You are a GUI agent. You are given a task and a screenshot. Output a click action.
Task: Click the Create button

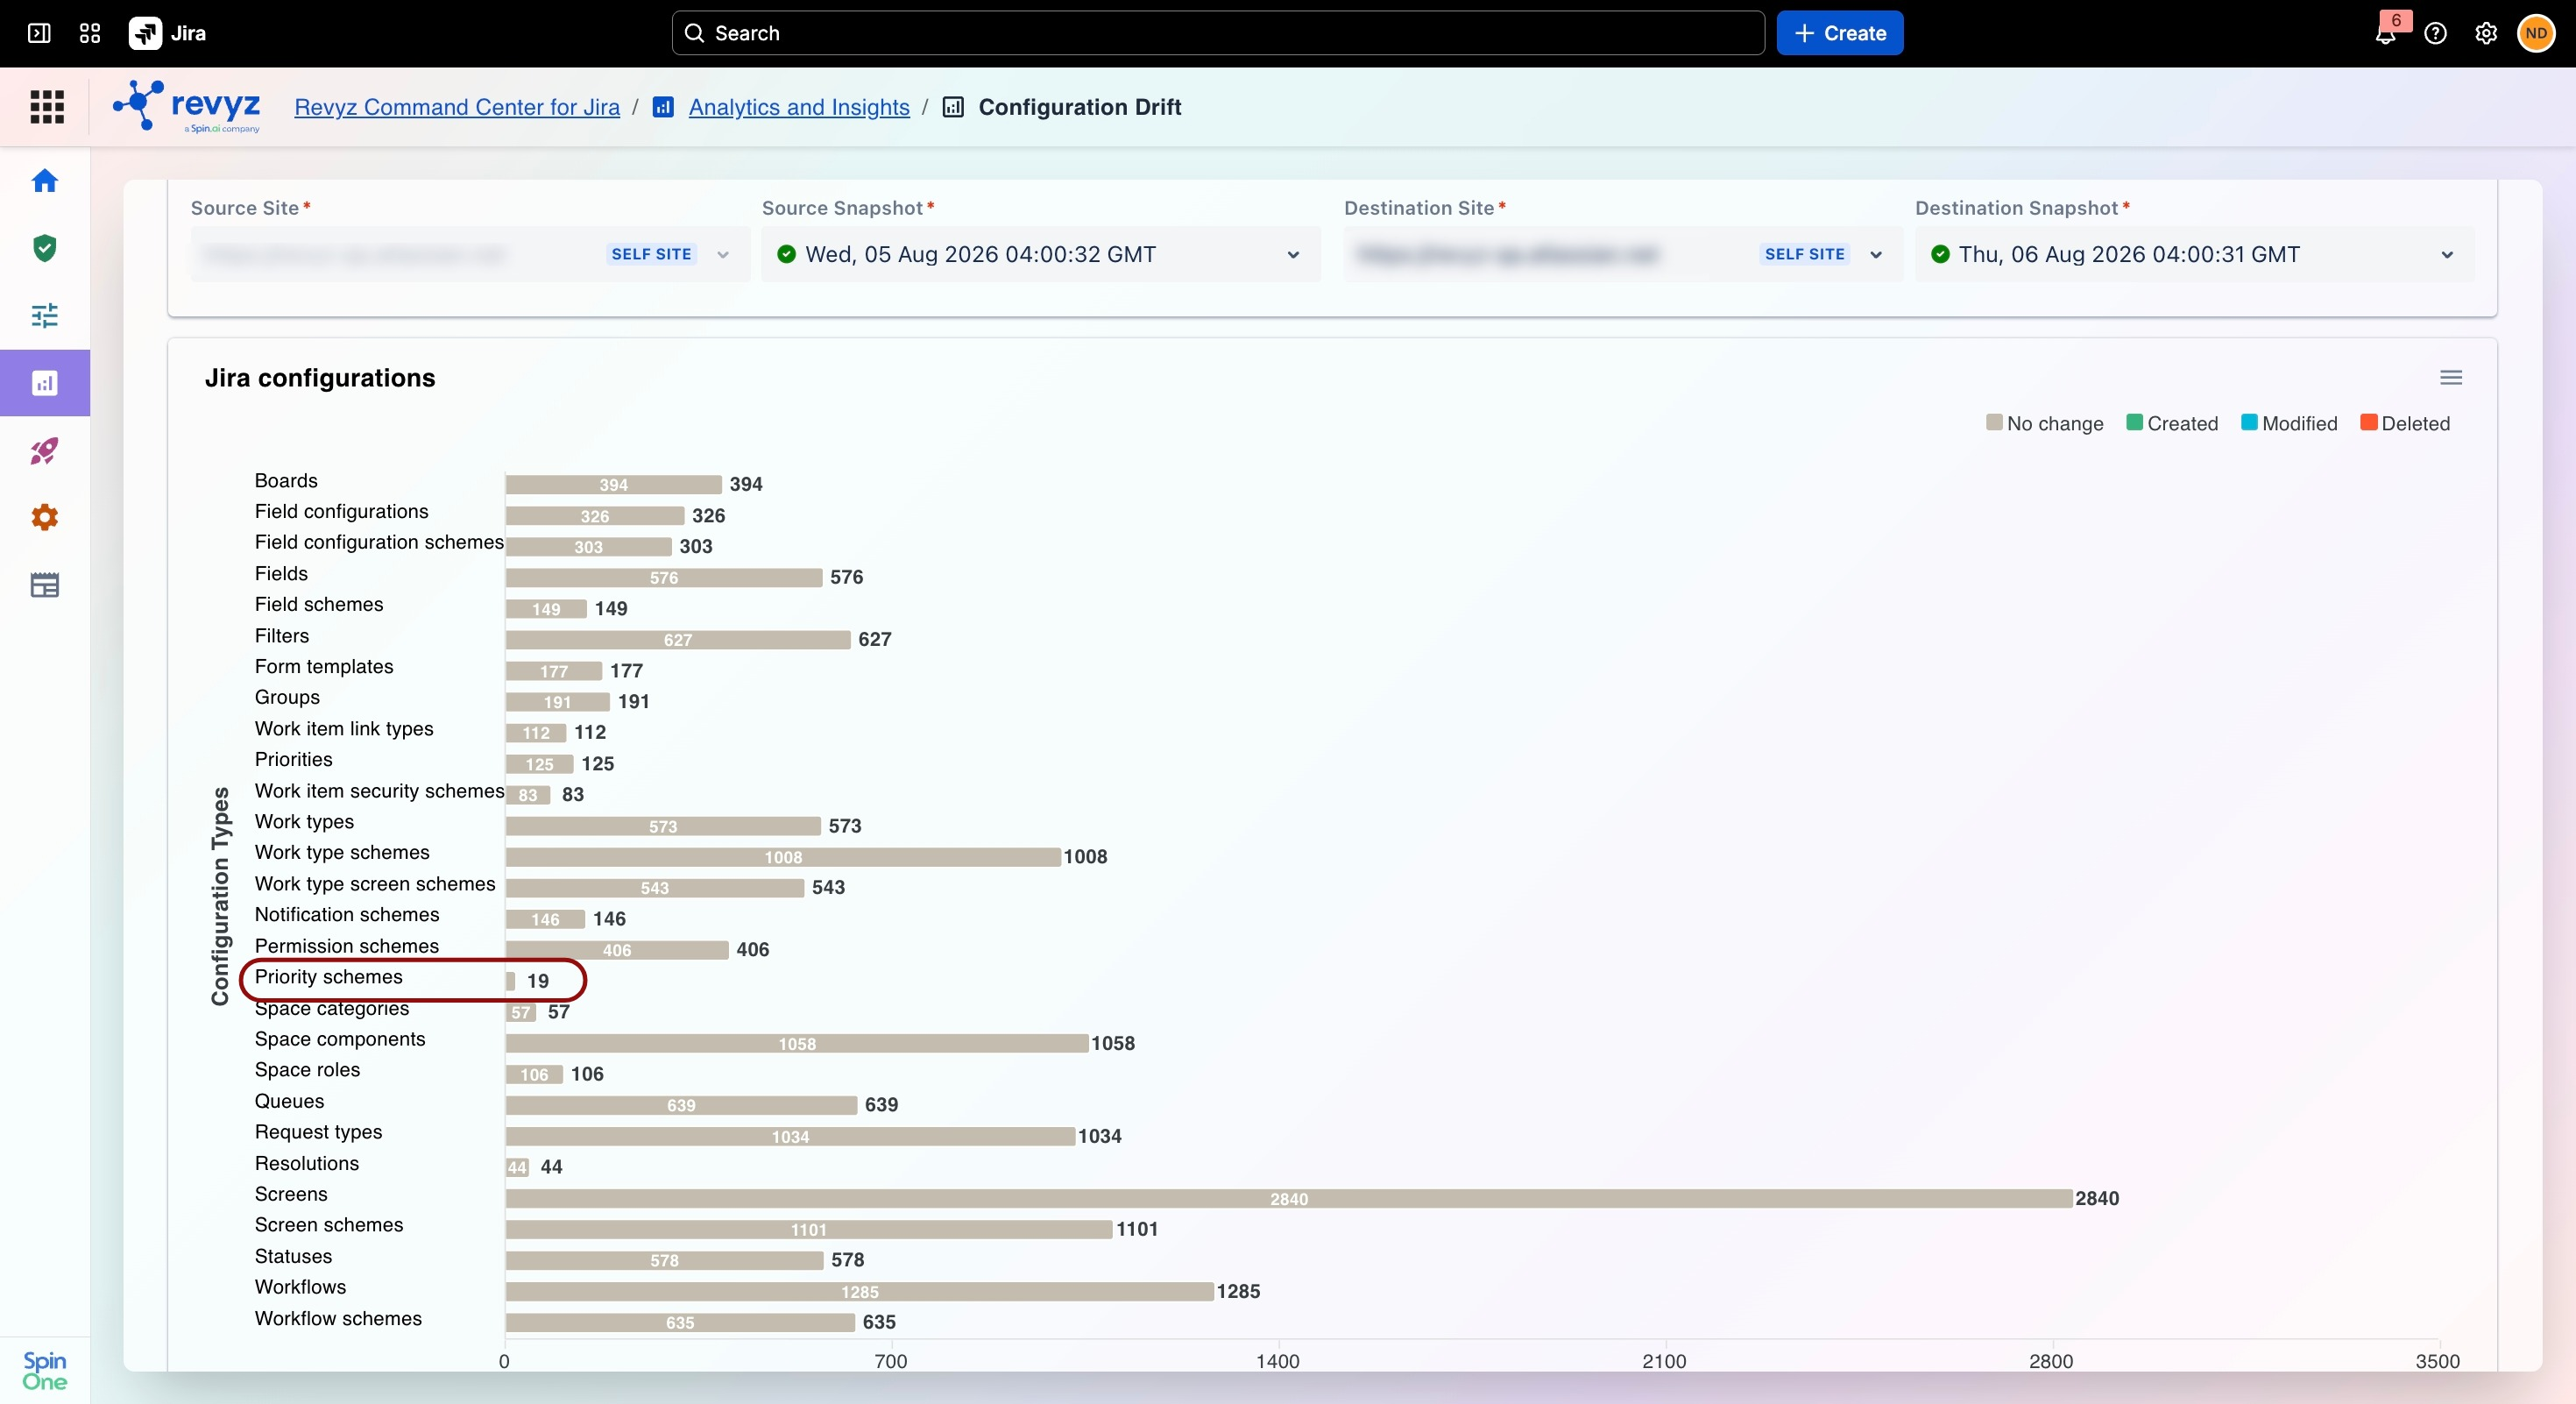tap(1840, 33)
